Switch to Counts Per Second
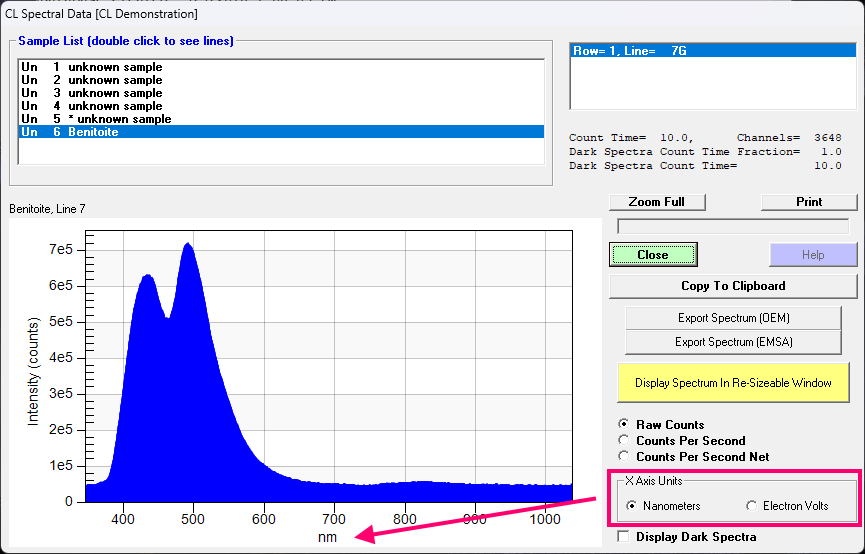The image size is (865, 554). (x=625, y=441)
